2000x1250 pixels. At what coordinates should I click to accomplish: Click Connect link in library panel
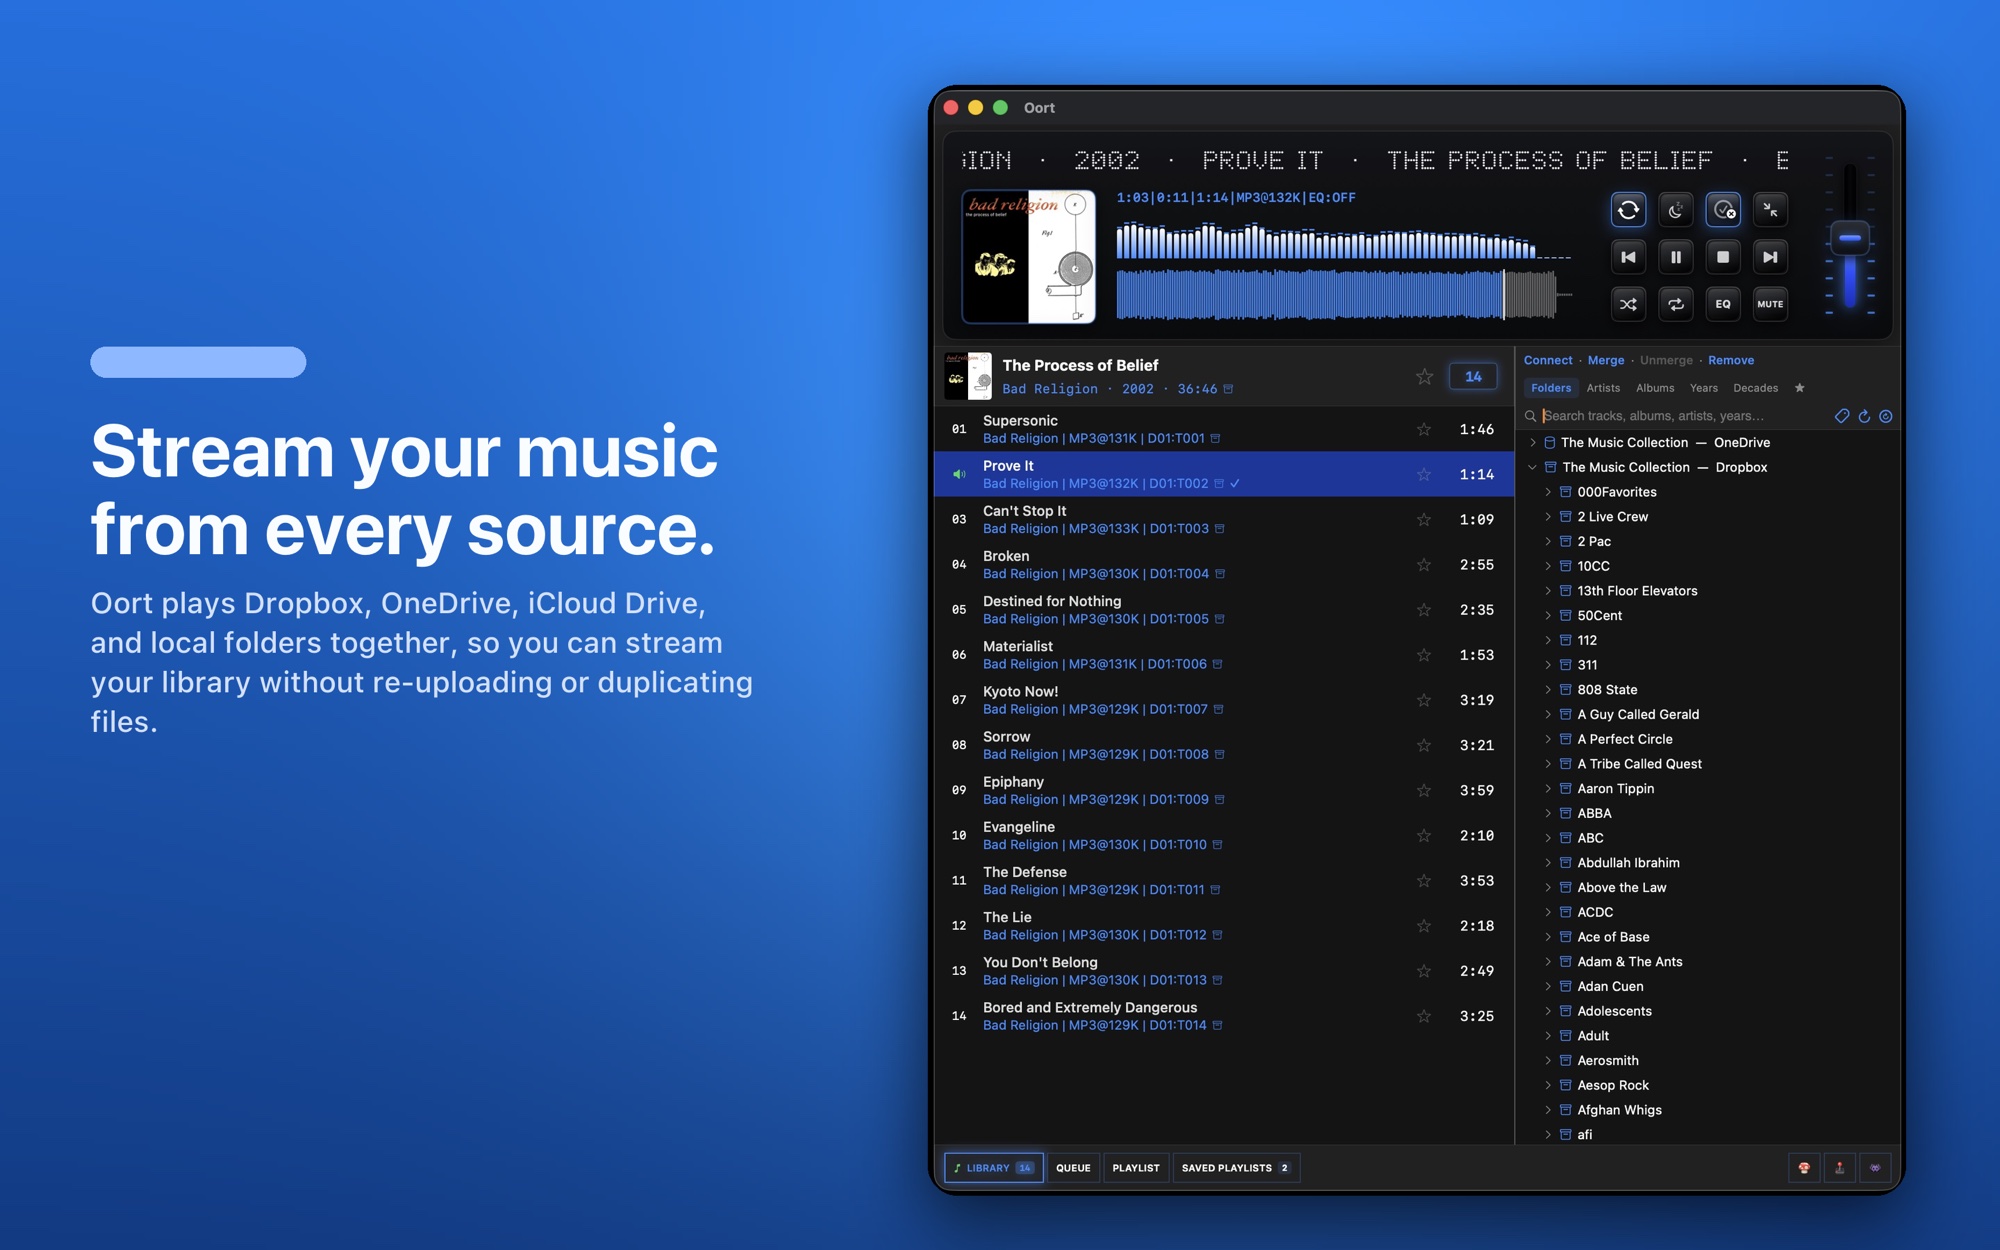(x=1548, y=360)
